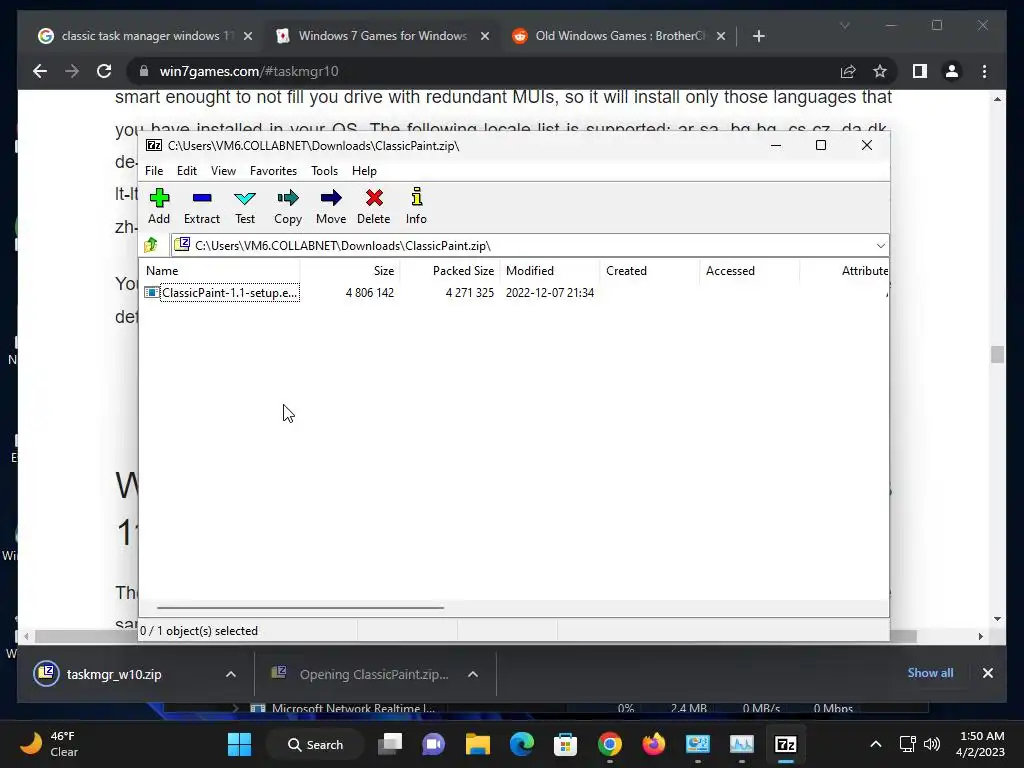
Task: Click the Add toolbar button in 7-Zip
Action: coord(159,206)
